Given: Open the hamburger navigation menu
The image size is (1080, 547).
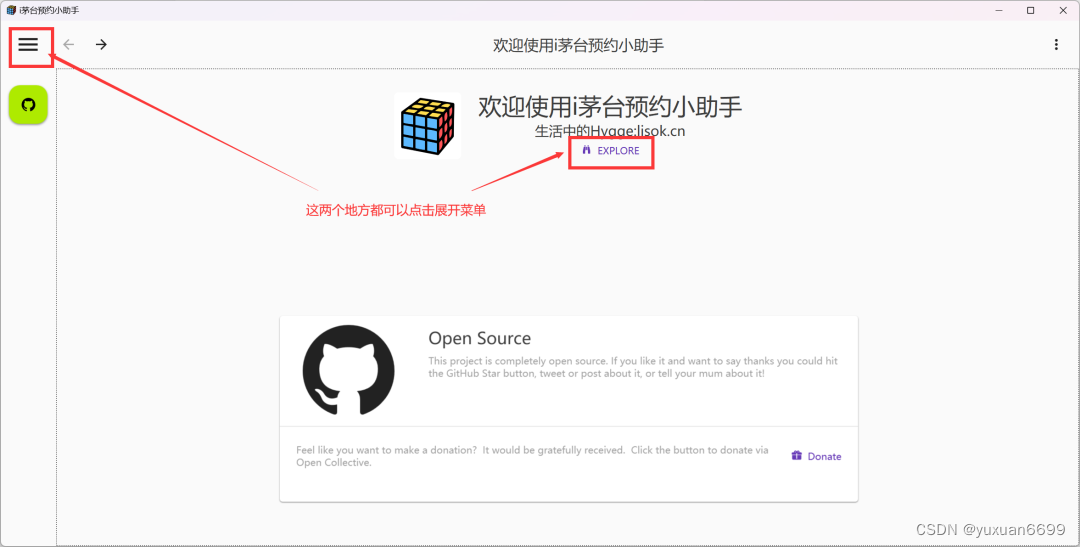Looking at the screenshot, I should (x=28, y=45).
